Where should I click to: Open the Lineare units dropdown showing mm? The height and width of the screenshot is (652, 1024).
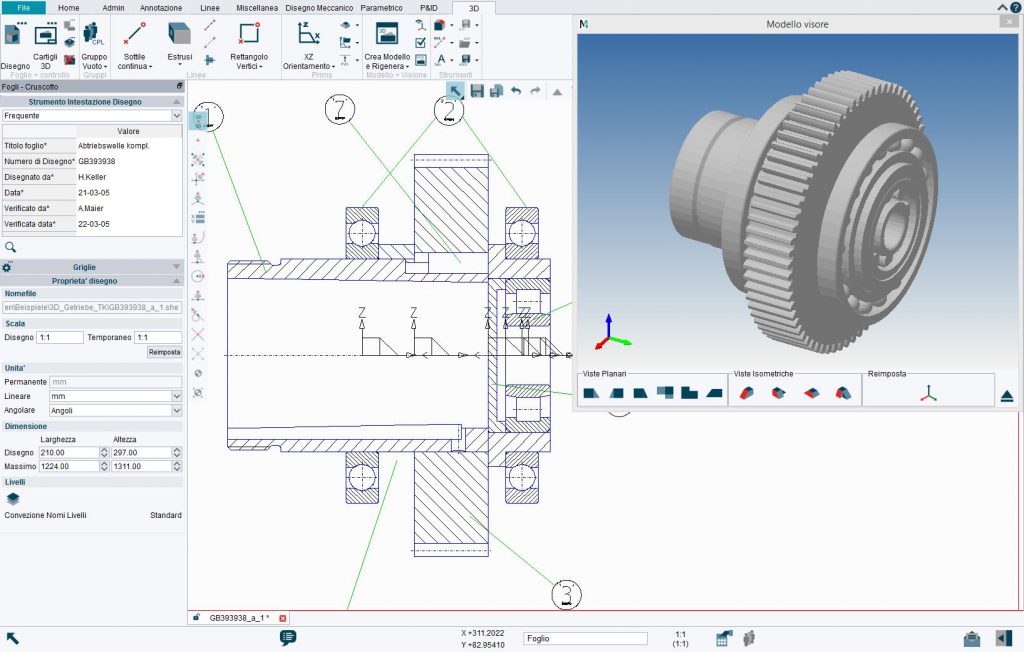(x=175, y=396)
